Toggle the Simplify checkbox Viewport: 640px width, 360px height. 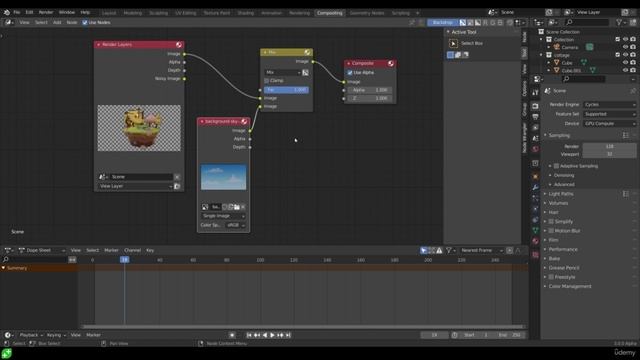tap(551, 222)
